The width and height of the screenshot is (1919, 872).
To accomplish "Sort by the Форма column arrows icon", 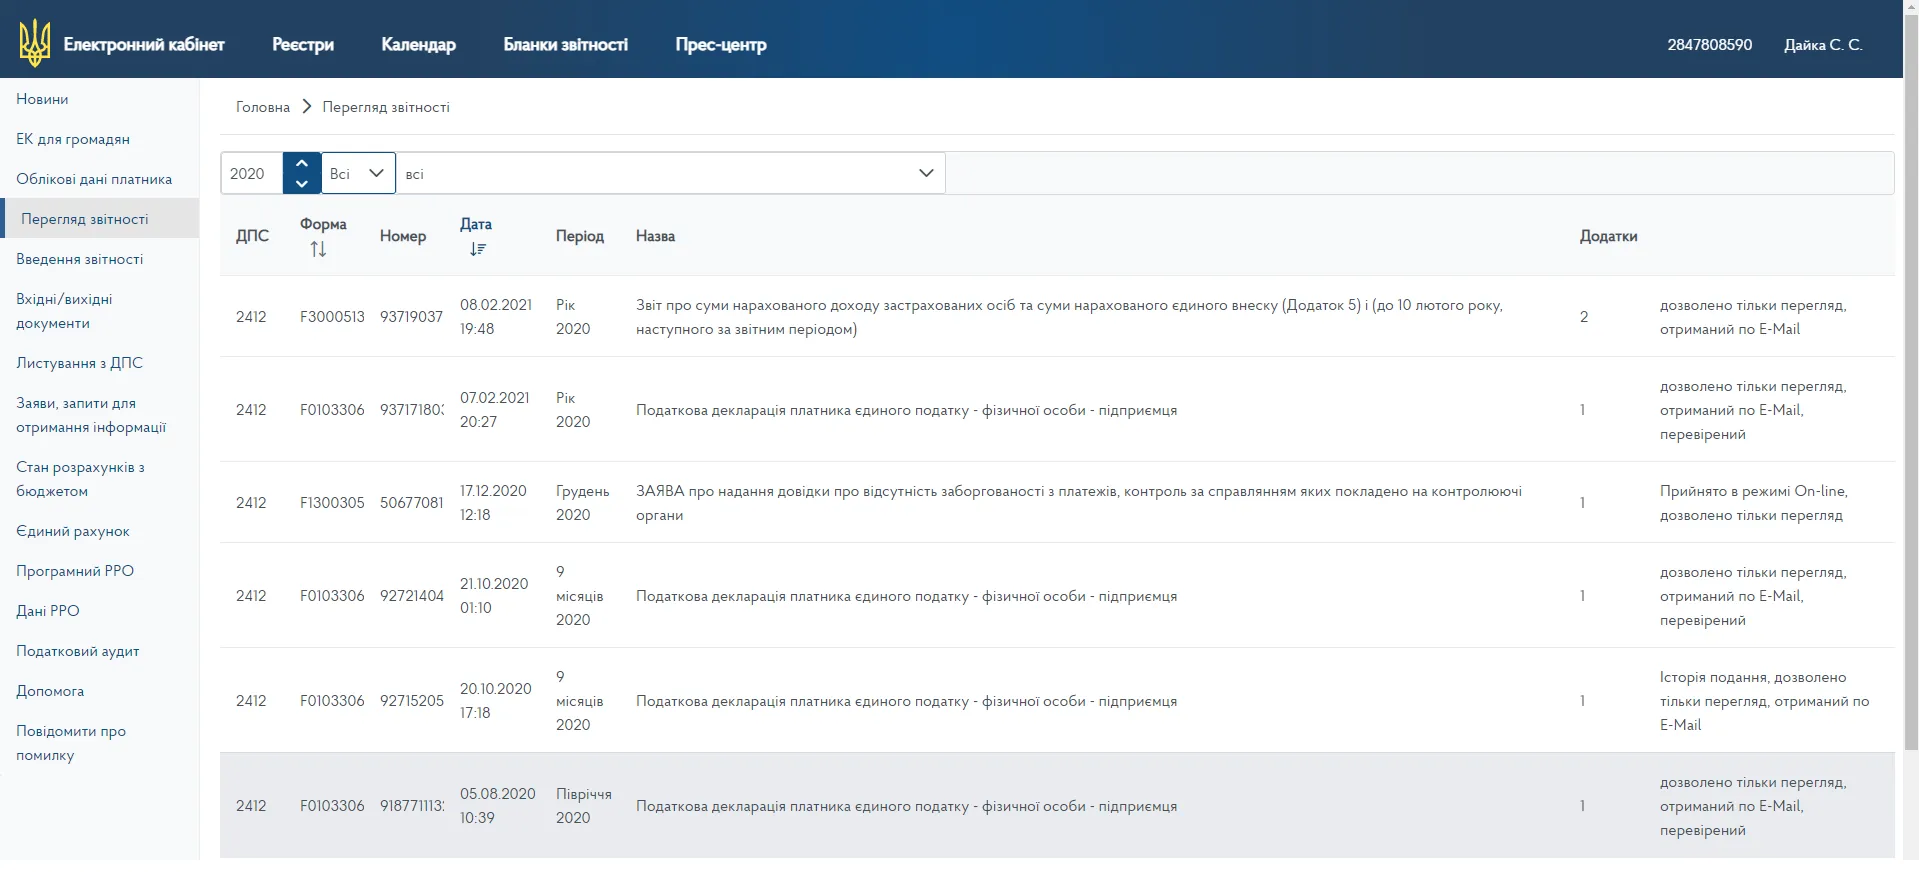I will point(318,249).
